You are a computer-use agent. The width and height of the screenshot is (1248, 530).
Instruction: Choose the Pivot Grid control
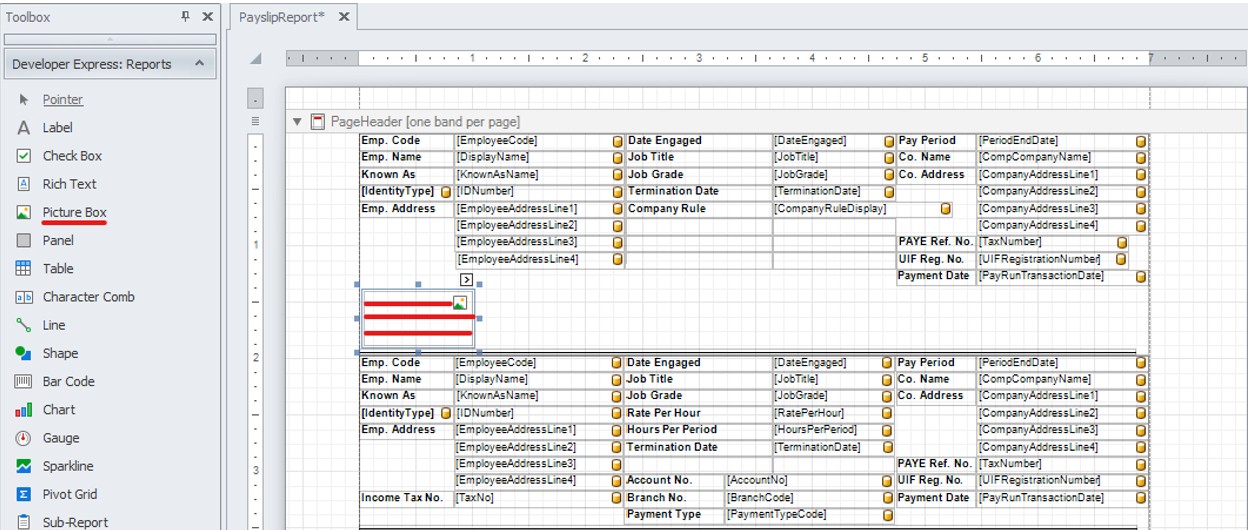[68, 494]
